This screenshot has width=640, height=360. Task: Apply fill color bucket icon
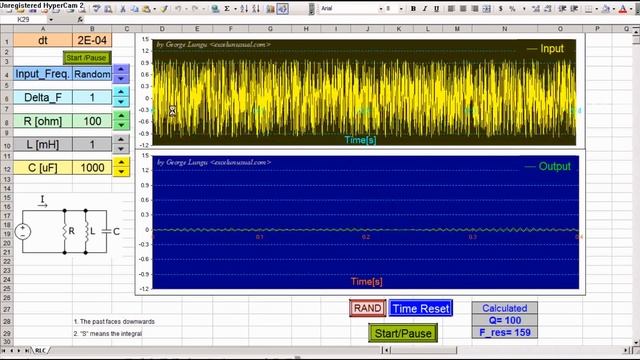pos(606,8)
